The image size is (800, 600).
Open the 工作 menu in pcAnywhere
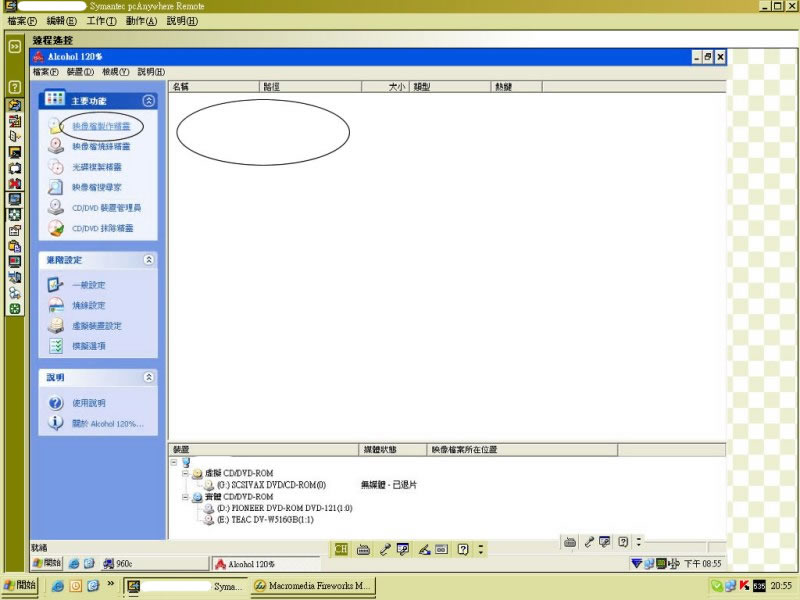coord(101,21)
